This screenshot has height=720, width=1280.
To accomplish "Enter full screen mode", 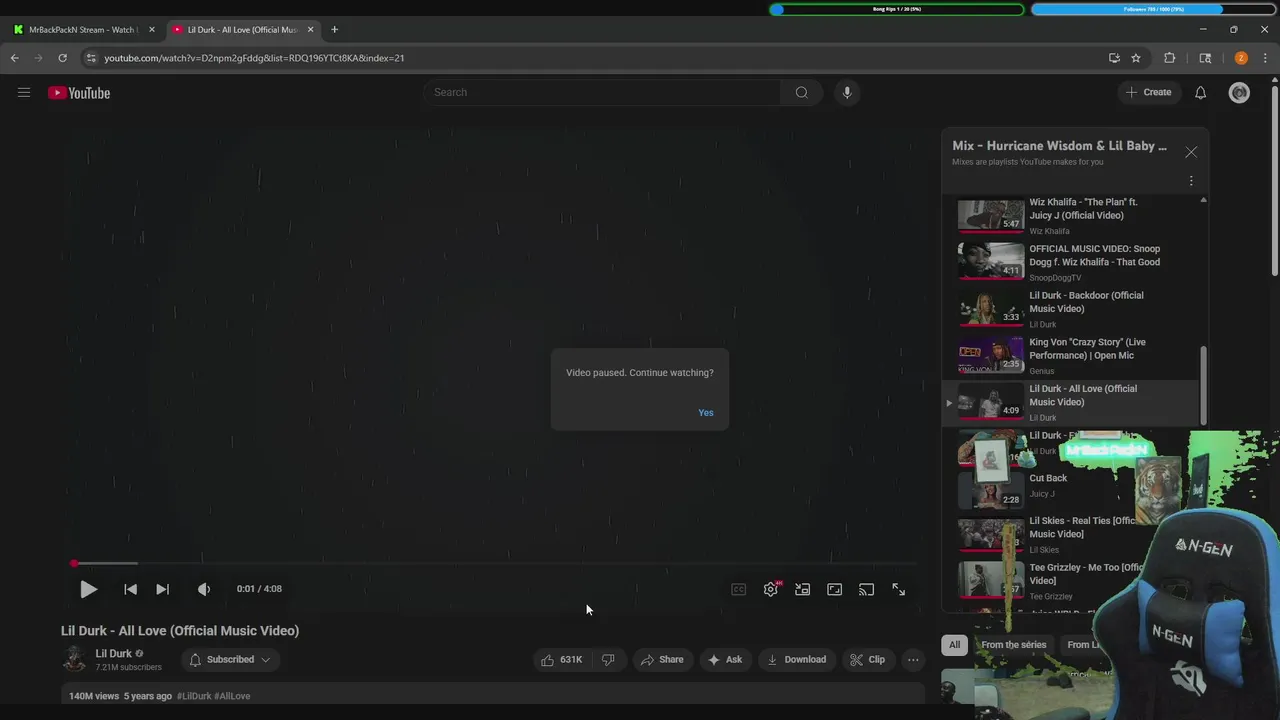I will pos(898,589).
